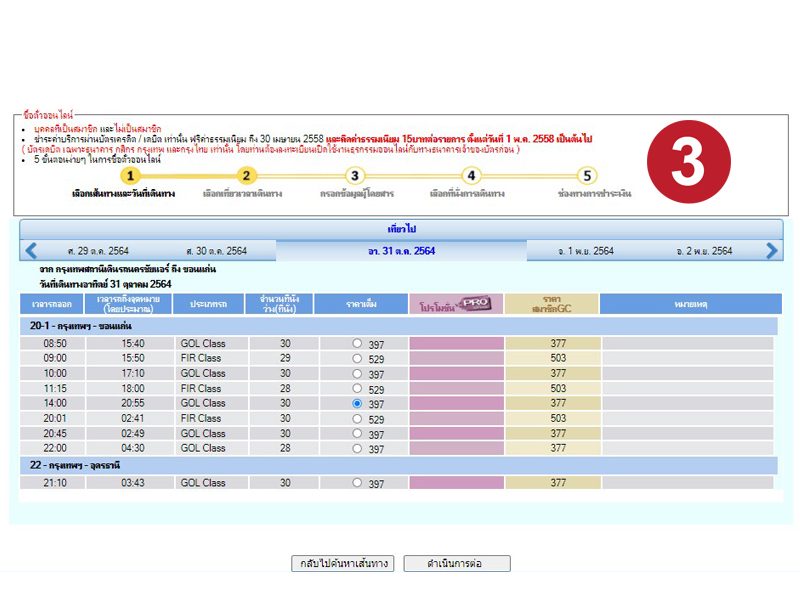Click arrival time 17:10
The image size is (800, 600).
point(133,373)
